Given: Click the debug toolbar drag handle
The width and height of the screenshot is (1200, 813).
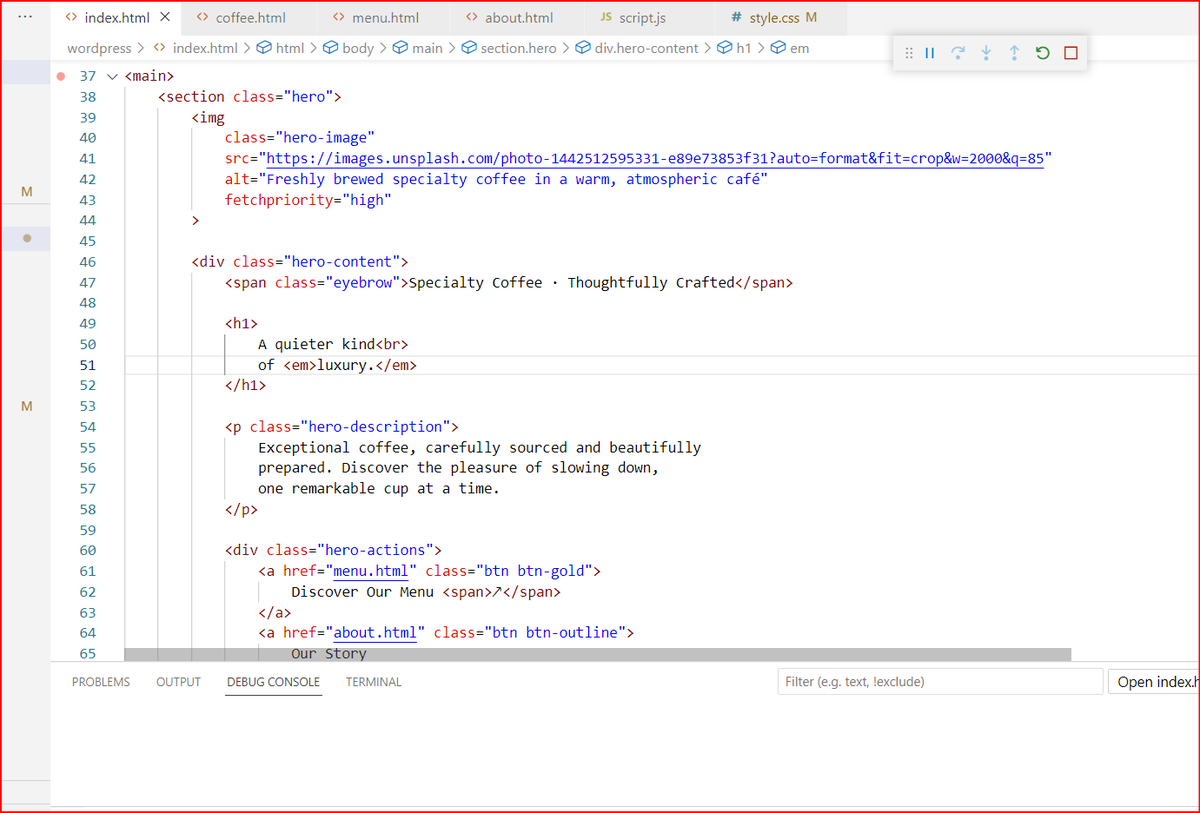Looking at the screenshot, I should (x=909, y=53).
